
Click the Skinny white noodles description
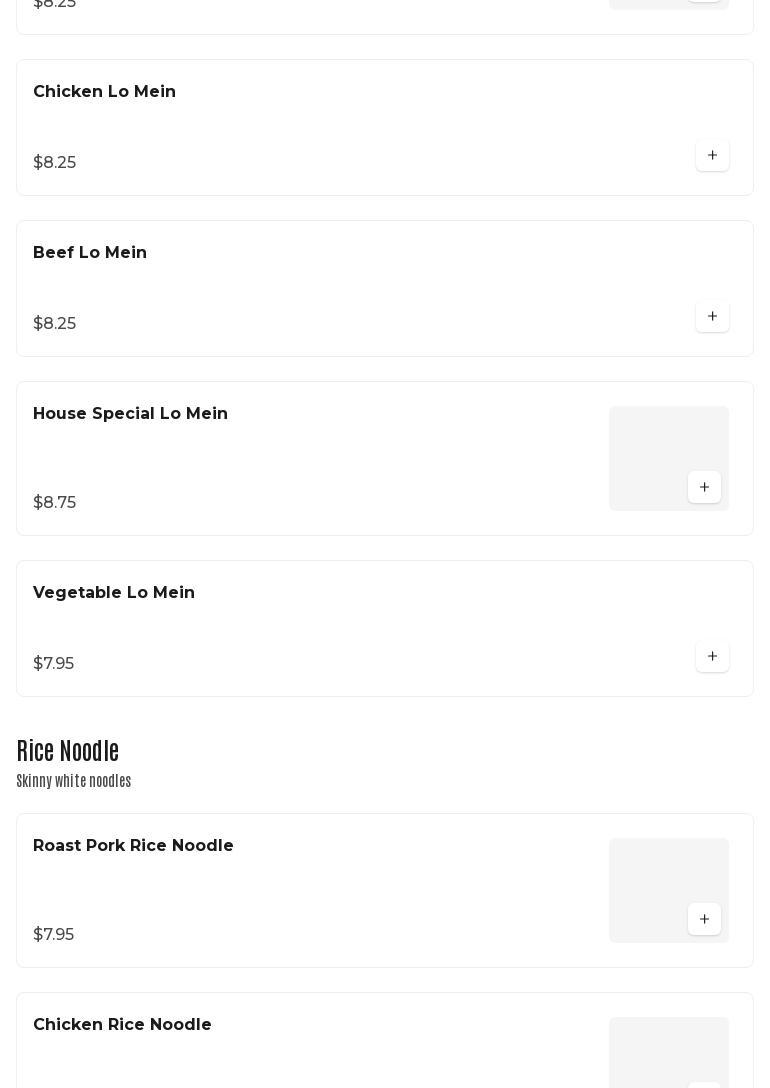[74, 781]
